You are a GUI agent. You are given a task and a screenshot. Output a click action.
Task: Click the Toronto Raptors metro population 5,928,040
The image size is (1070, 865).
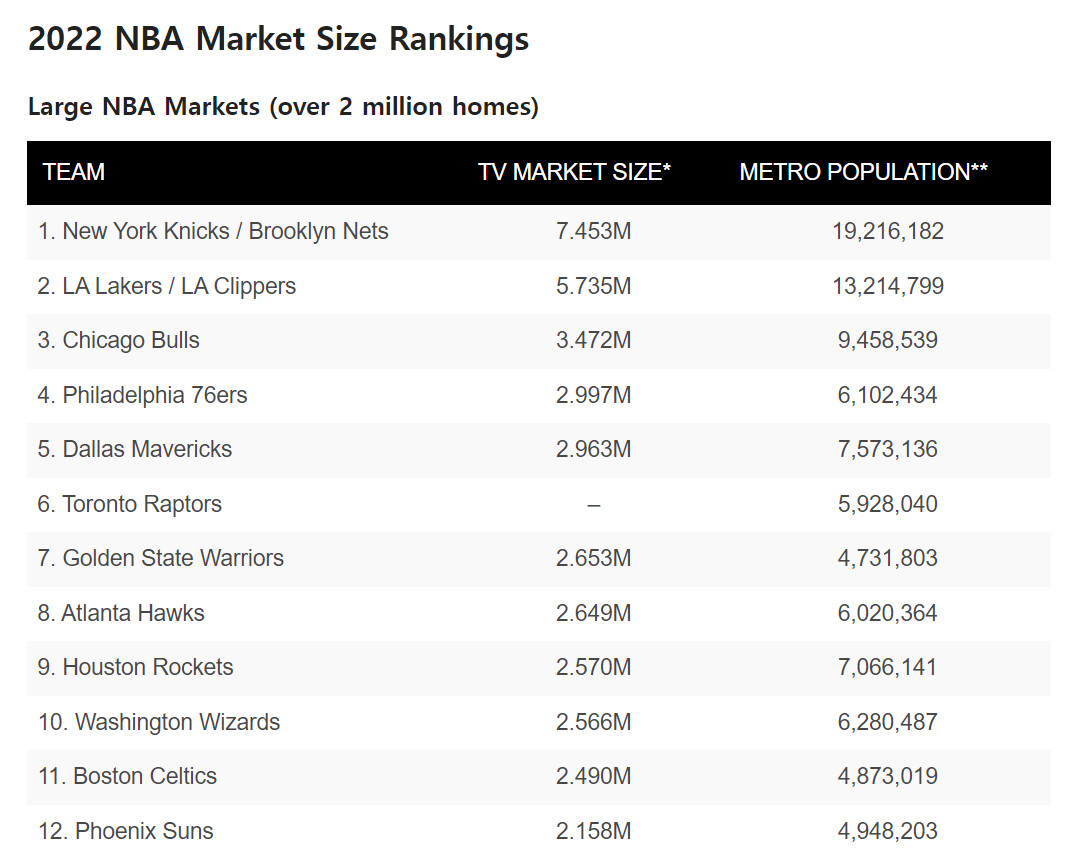point(888,504)
